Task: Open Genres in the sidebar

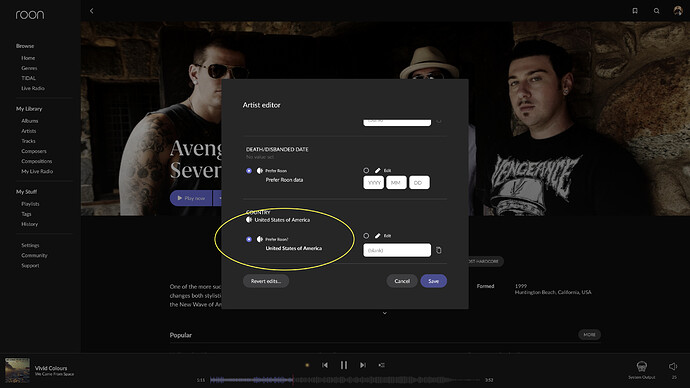Action: [x=29, y=68]
